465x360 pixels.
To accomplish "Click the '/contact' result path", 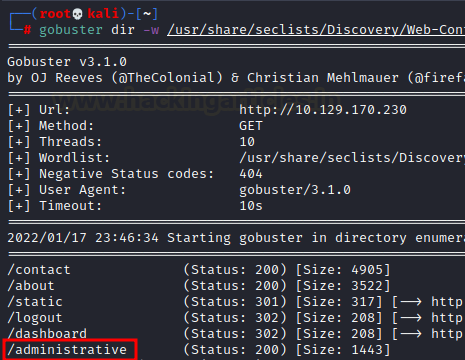I will pos(39,270).
